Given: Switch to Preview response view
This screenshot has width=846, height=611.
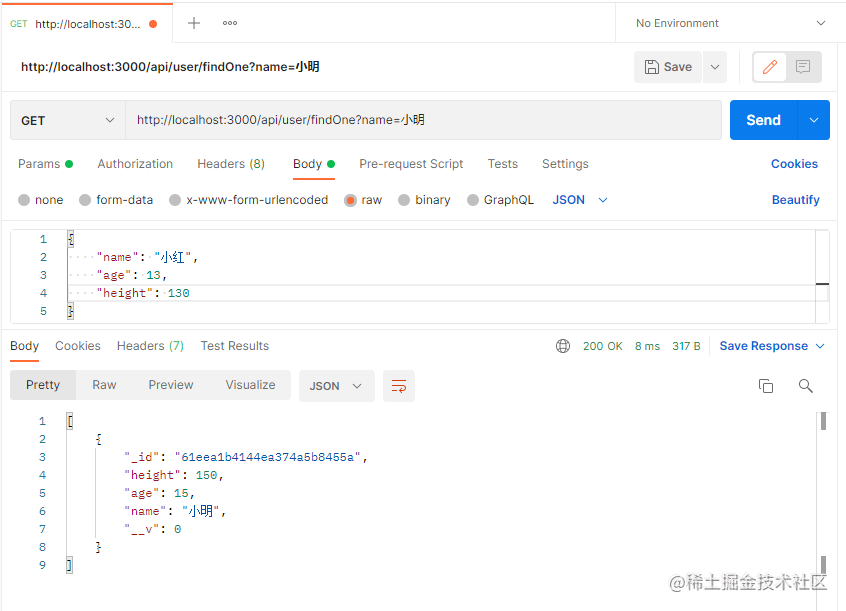Looking at the screenshot, I should [170, 385].
